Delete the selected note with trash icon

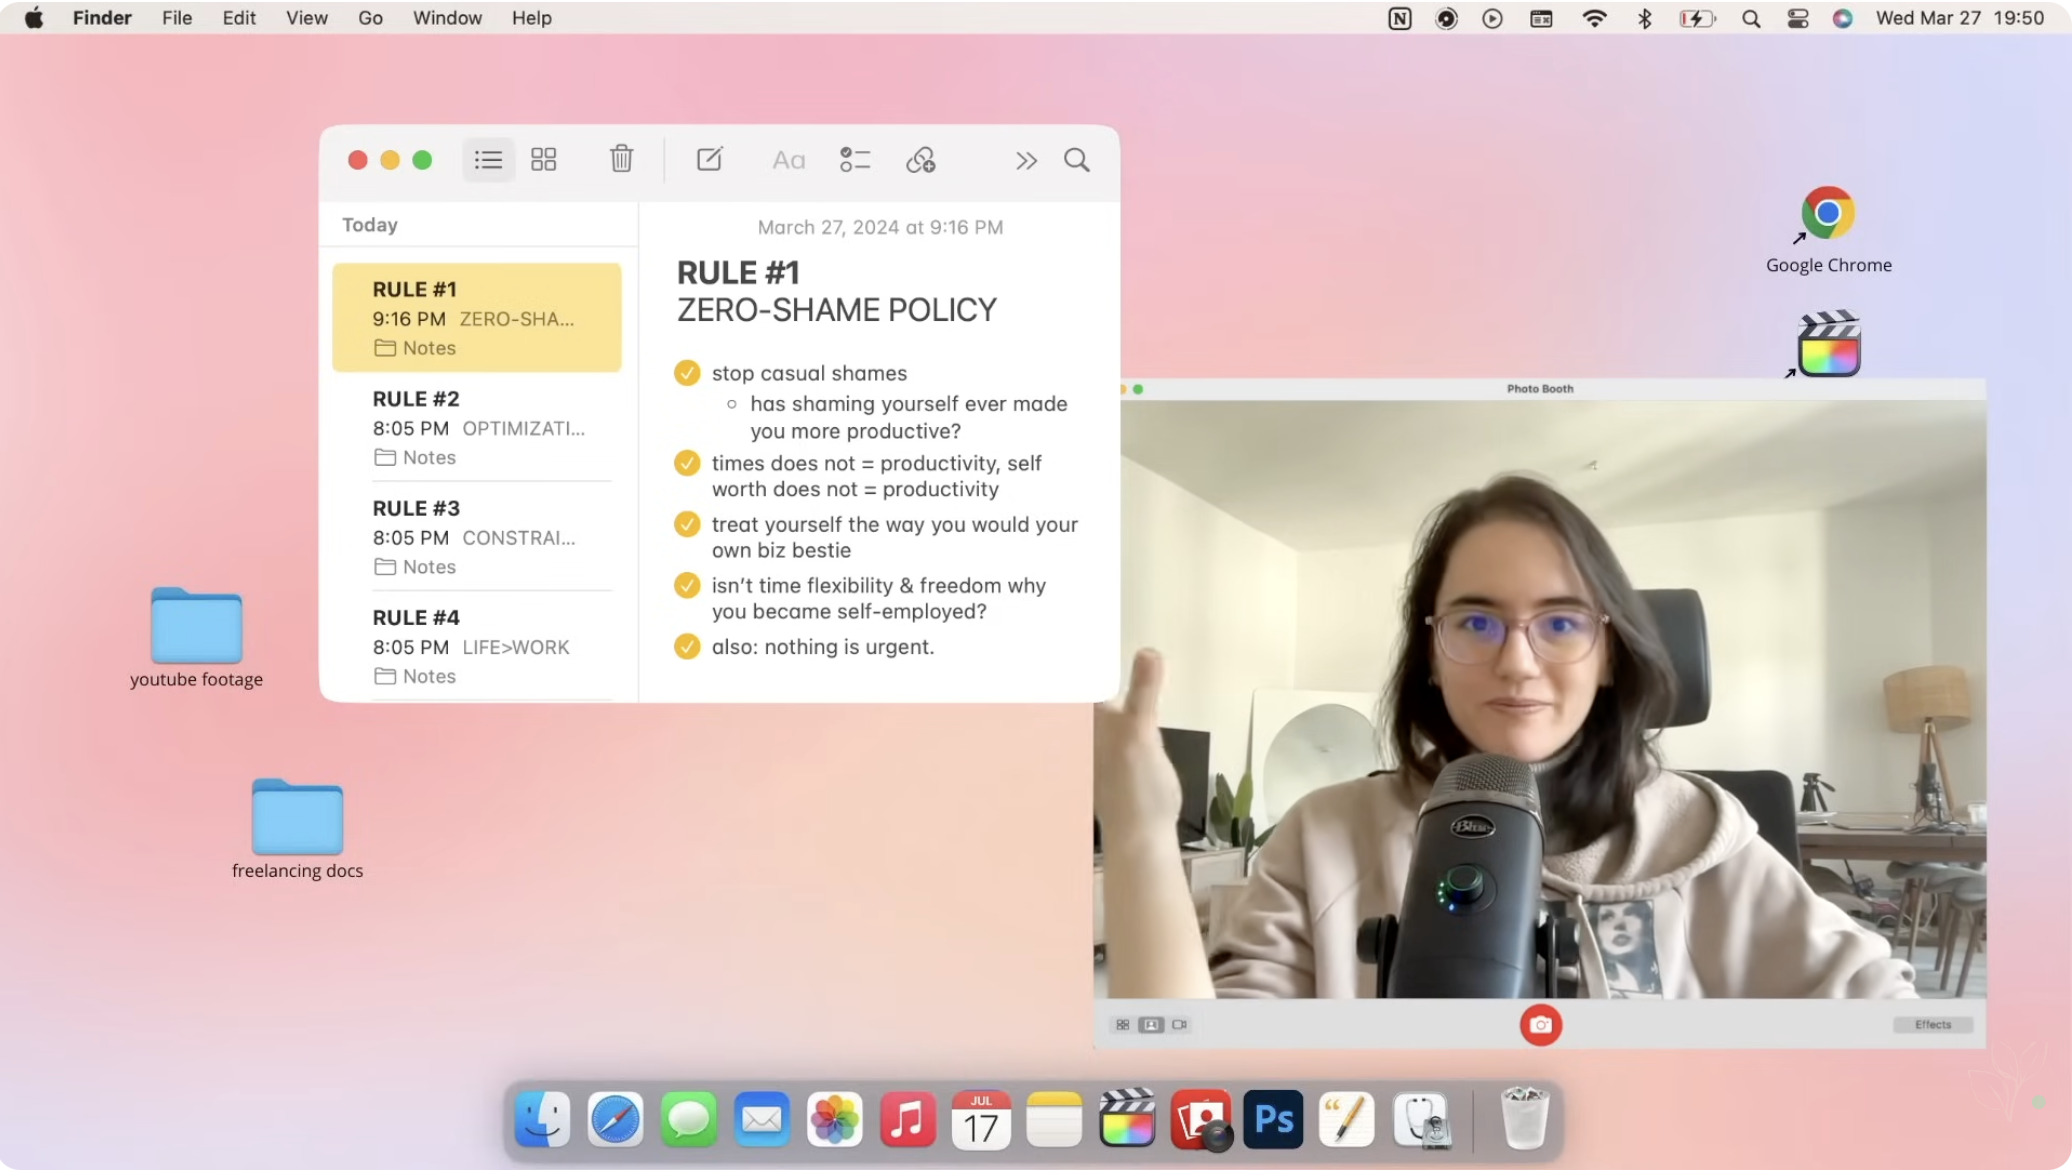pos(621,159)
